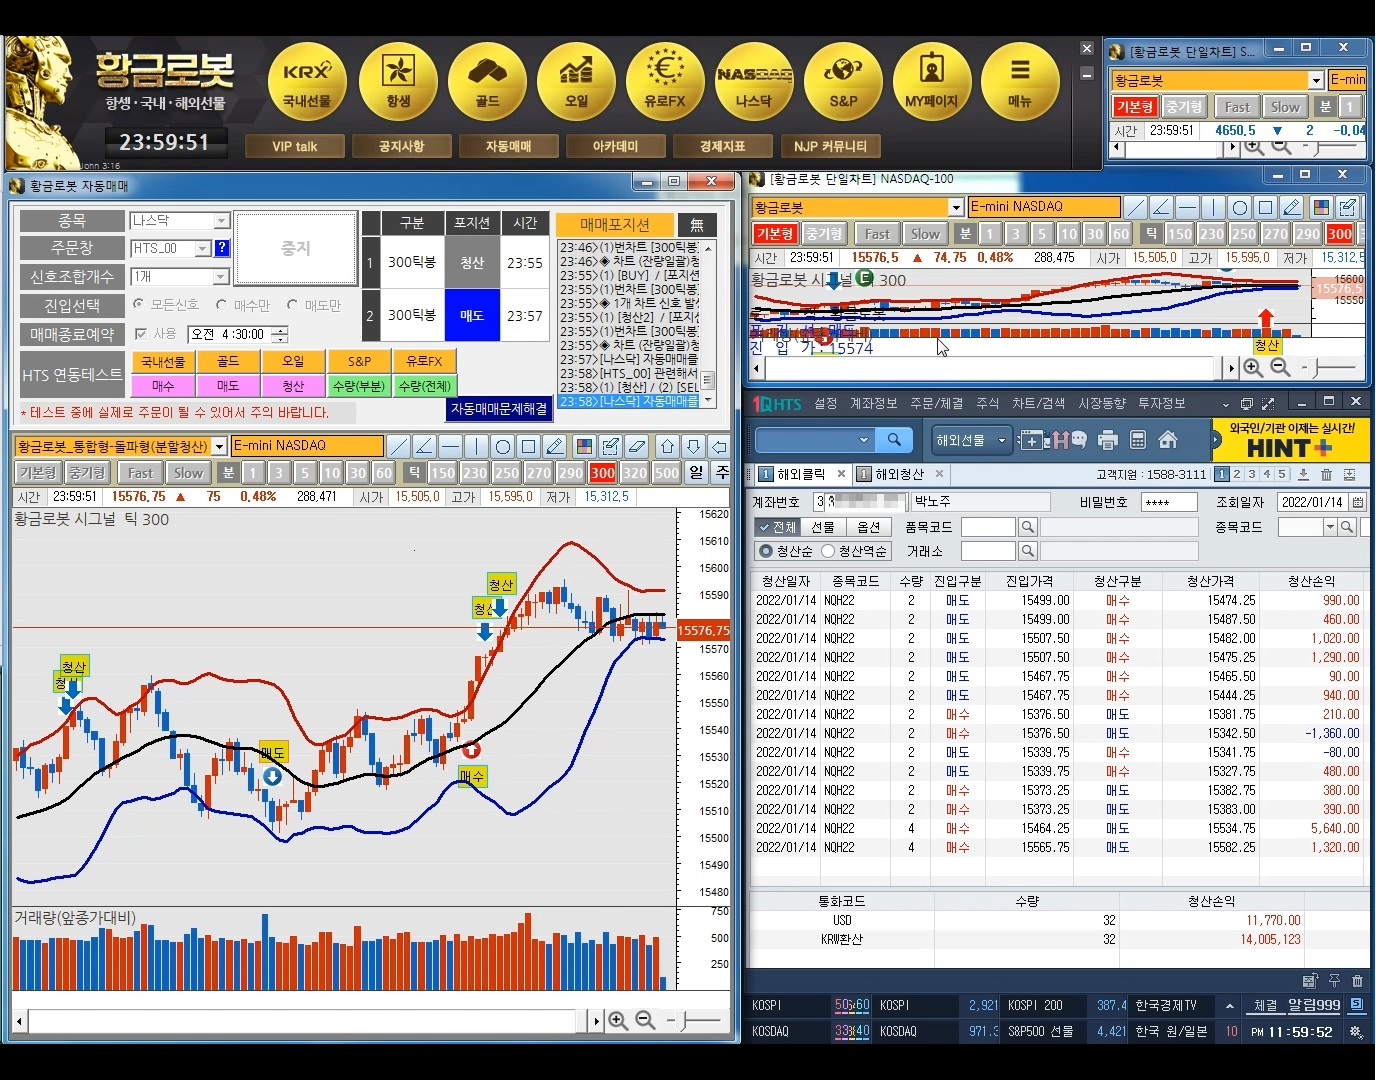
Task: Open the MY페이지 round icon
Action: coord(932,82)
